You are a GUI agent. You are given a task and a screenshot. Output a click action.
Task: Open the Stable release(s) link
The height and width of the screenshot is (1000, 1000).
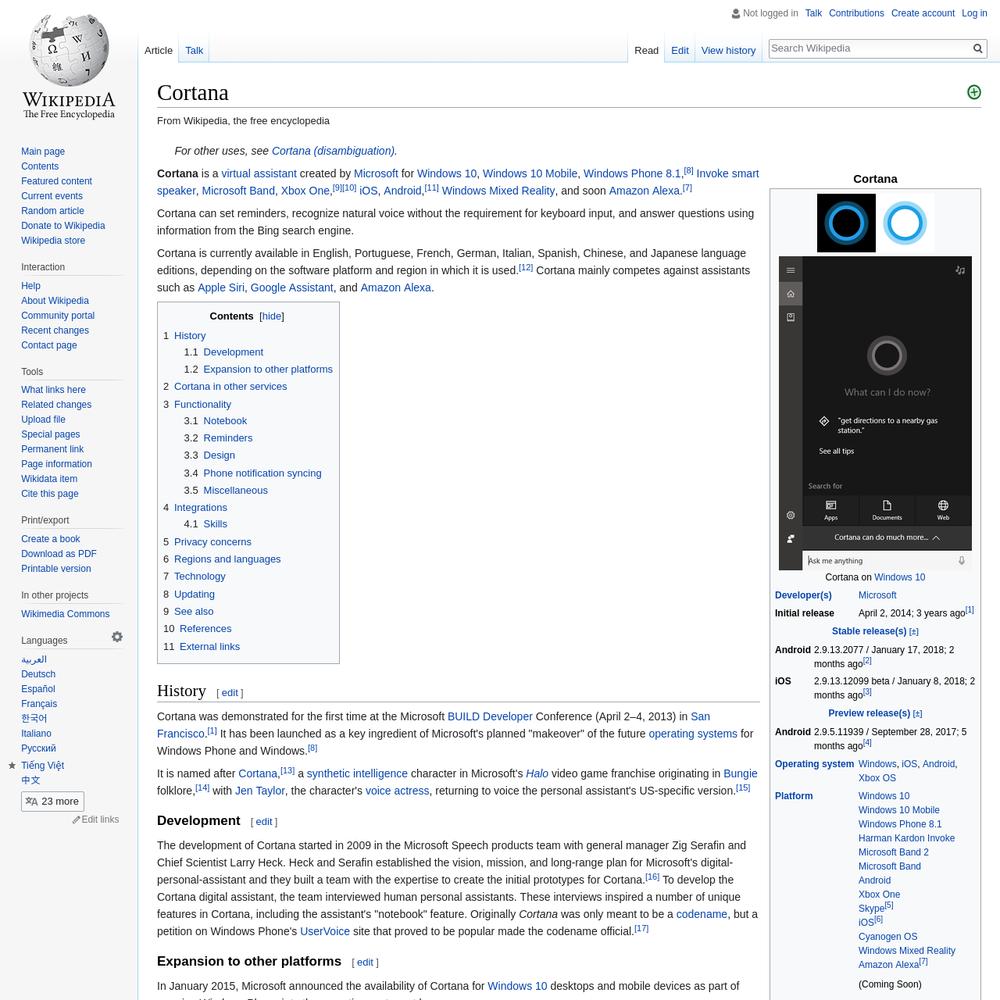click(869, 631)
